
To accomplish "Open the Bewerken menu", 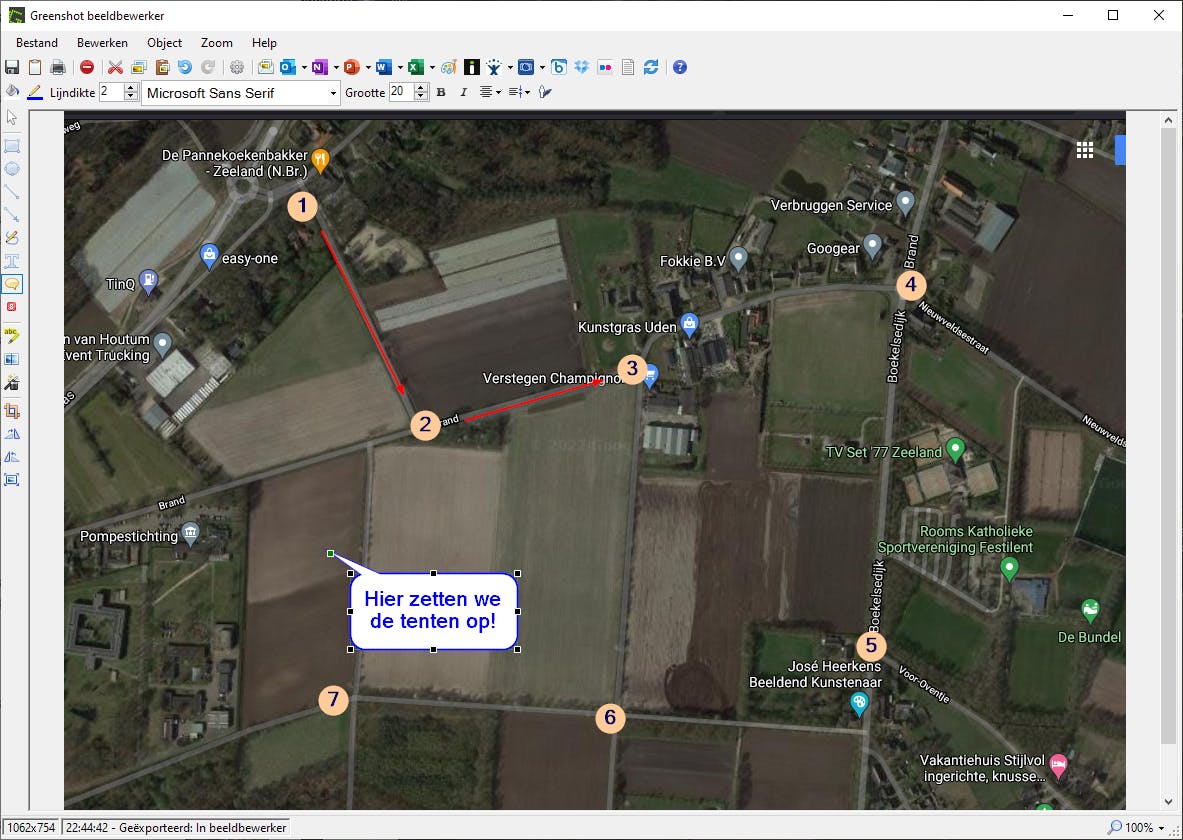I will 101,43.
